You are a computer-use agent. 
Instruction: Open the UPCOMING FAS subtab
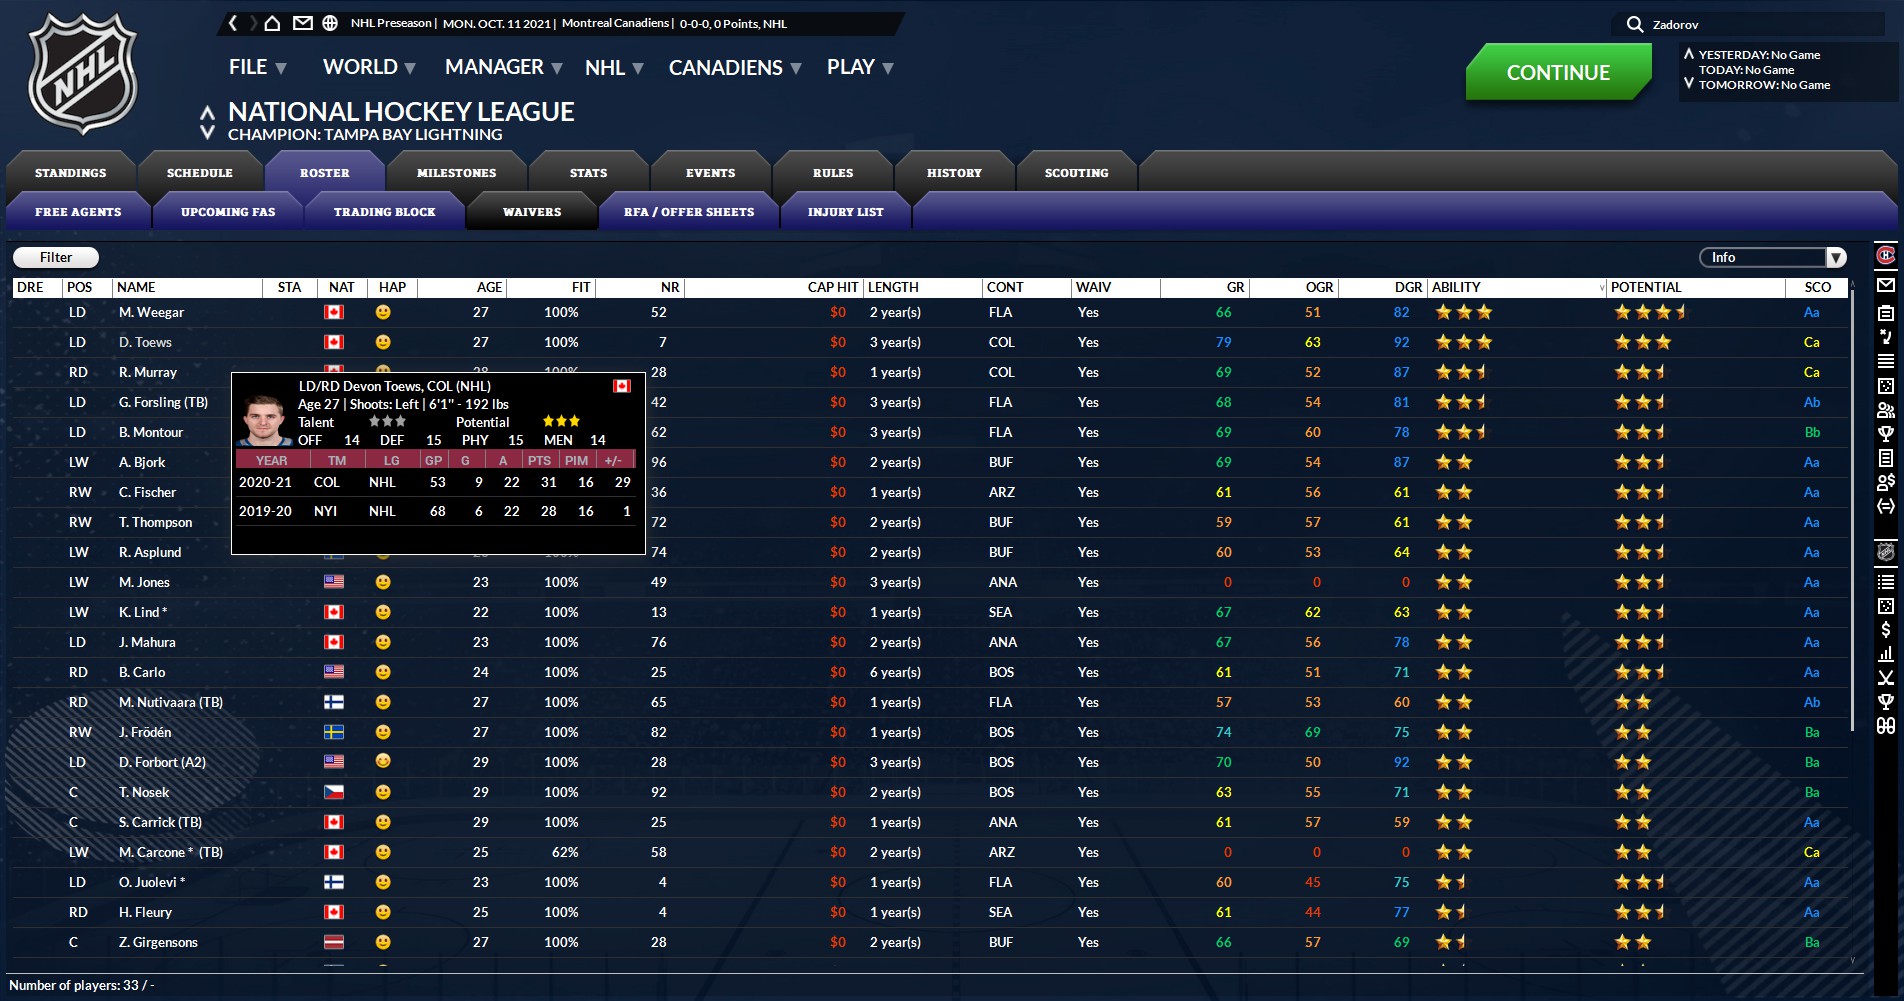pos(228,212)
